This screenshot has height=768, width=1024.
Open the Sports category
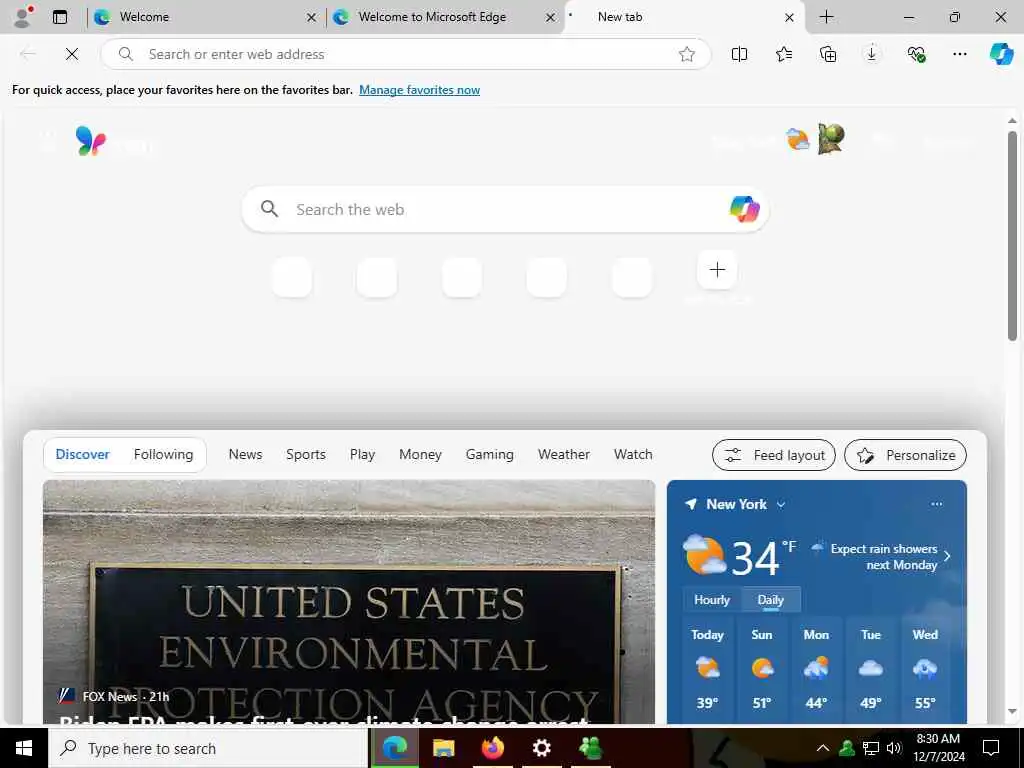[306, 455]
